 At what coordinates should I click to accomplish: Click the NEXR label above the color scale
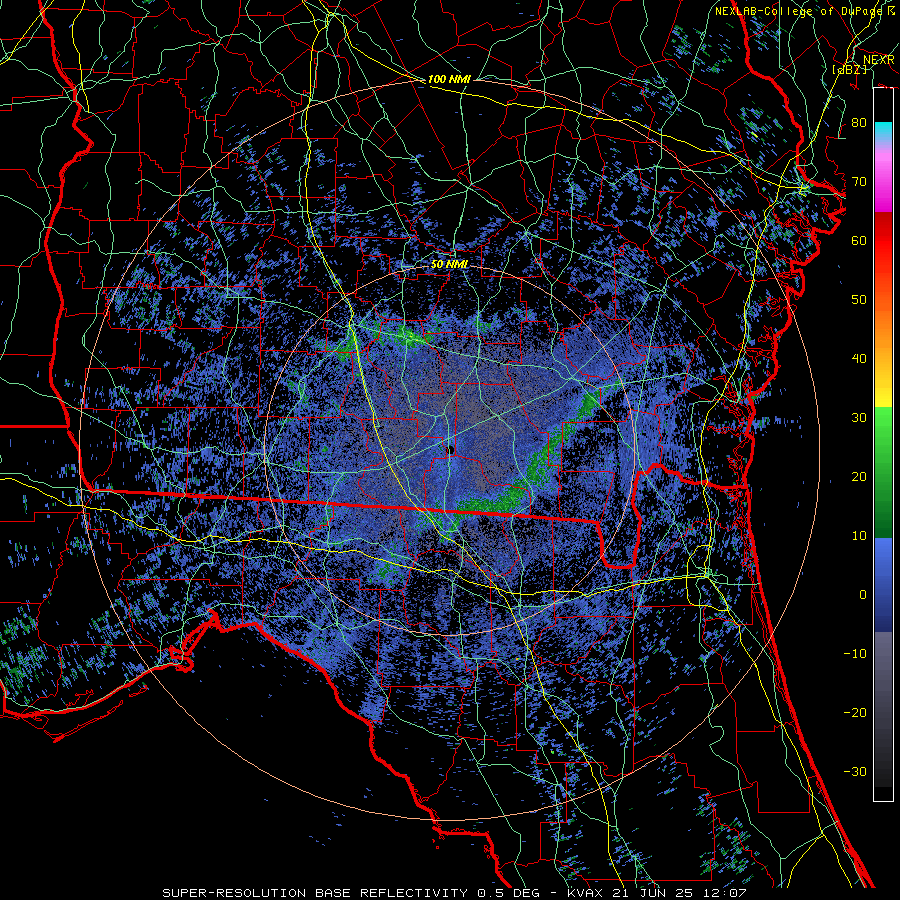(x=879, y=60)
